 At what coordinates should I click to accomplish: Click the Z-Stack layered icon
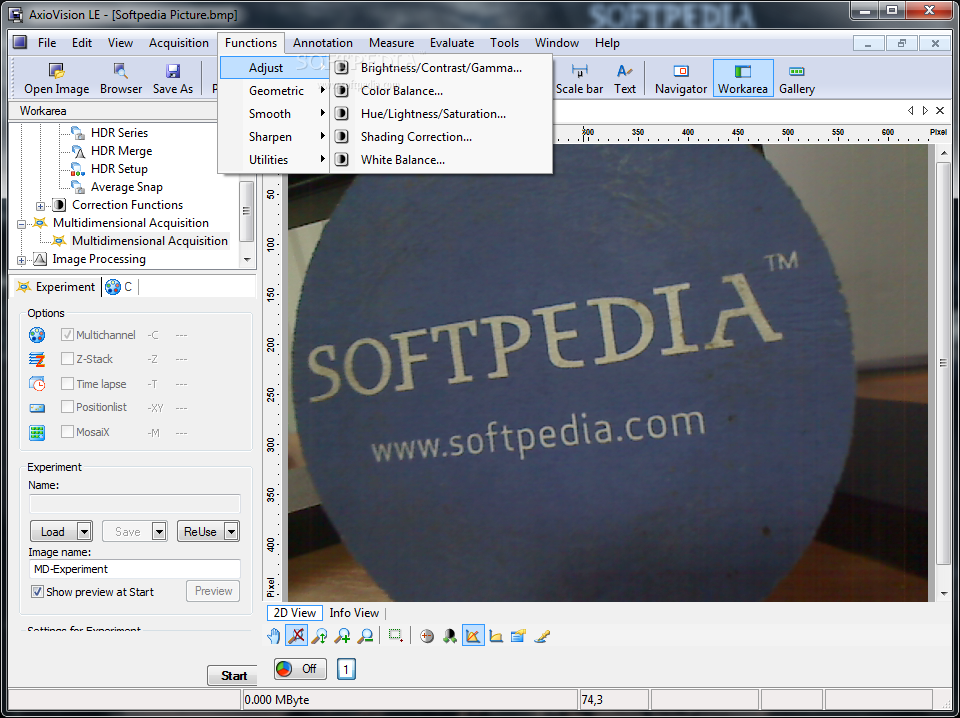click(37, 359)
